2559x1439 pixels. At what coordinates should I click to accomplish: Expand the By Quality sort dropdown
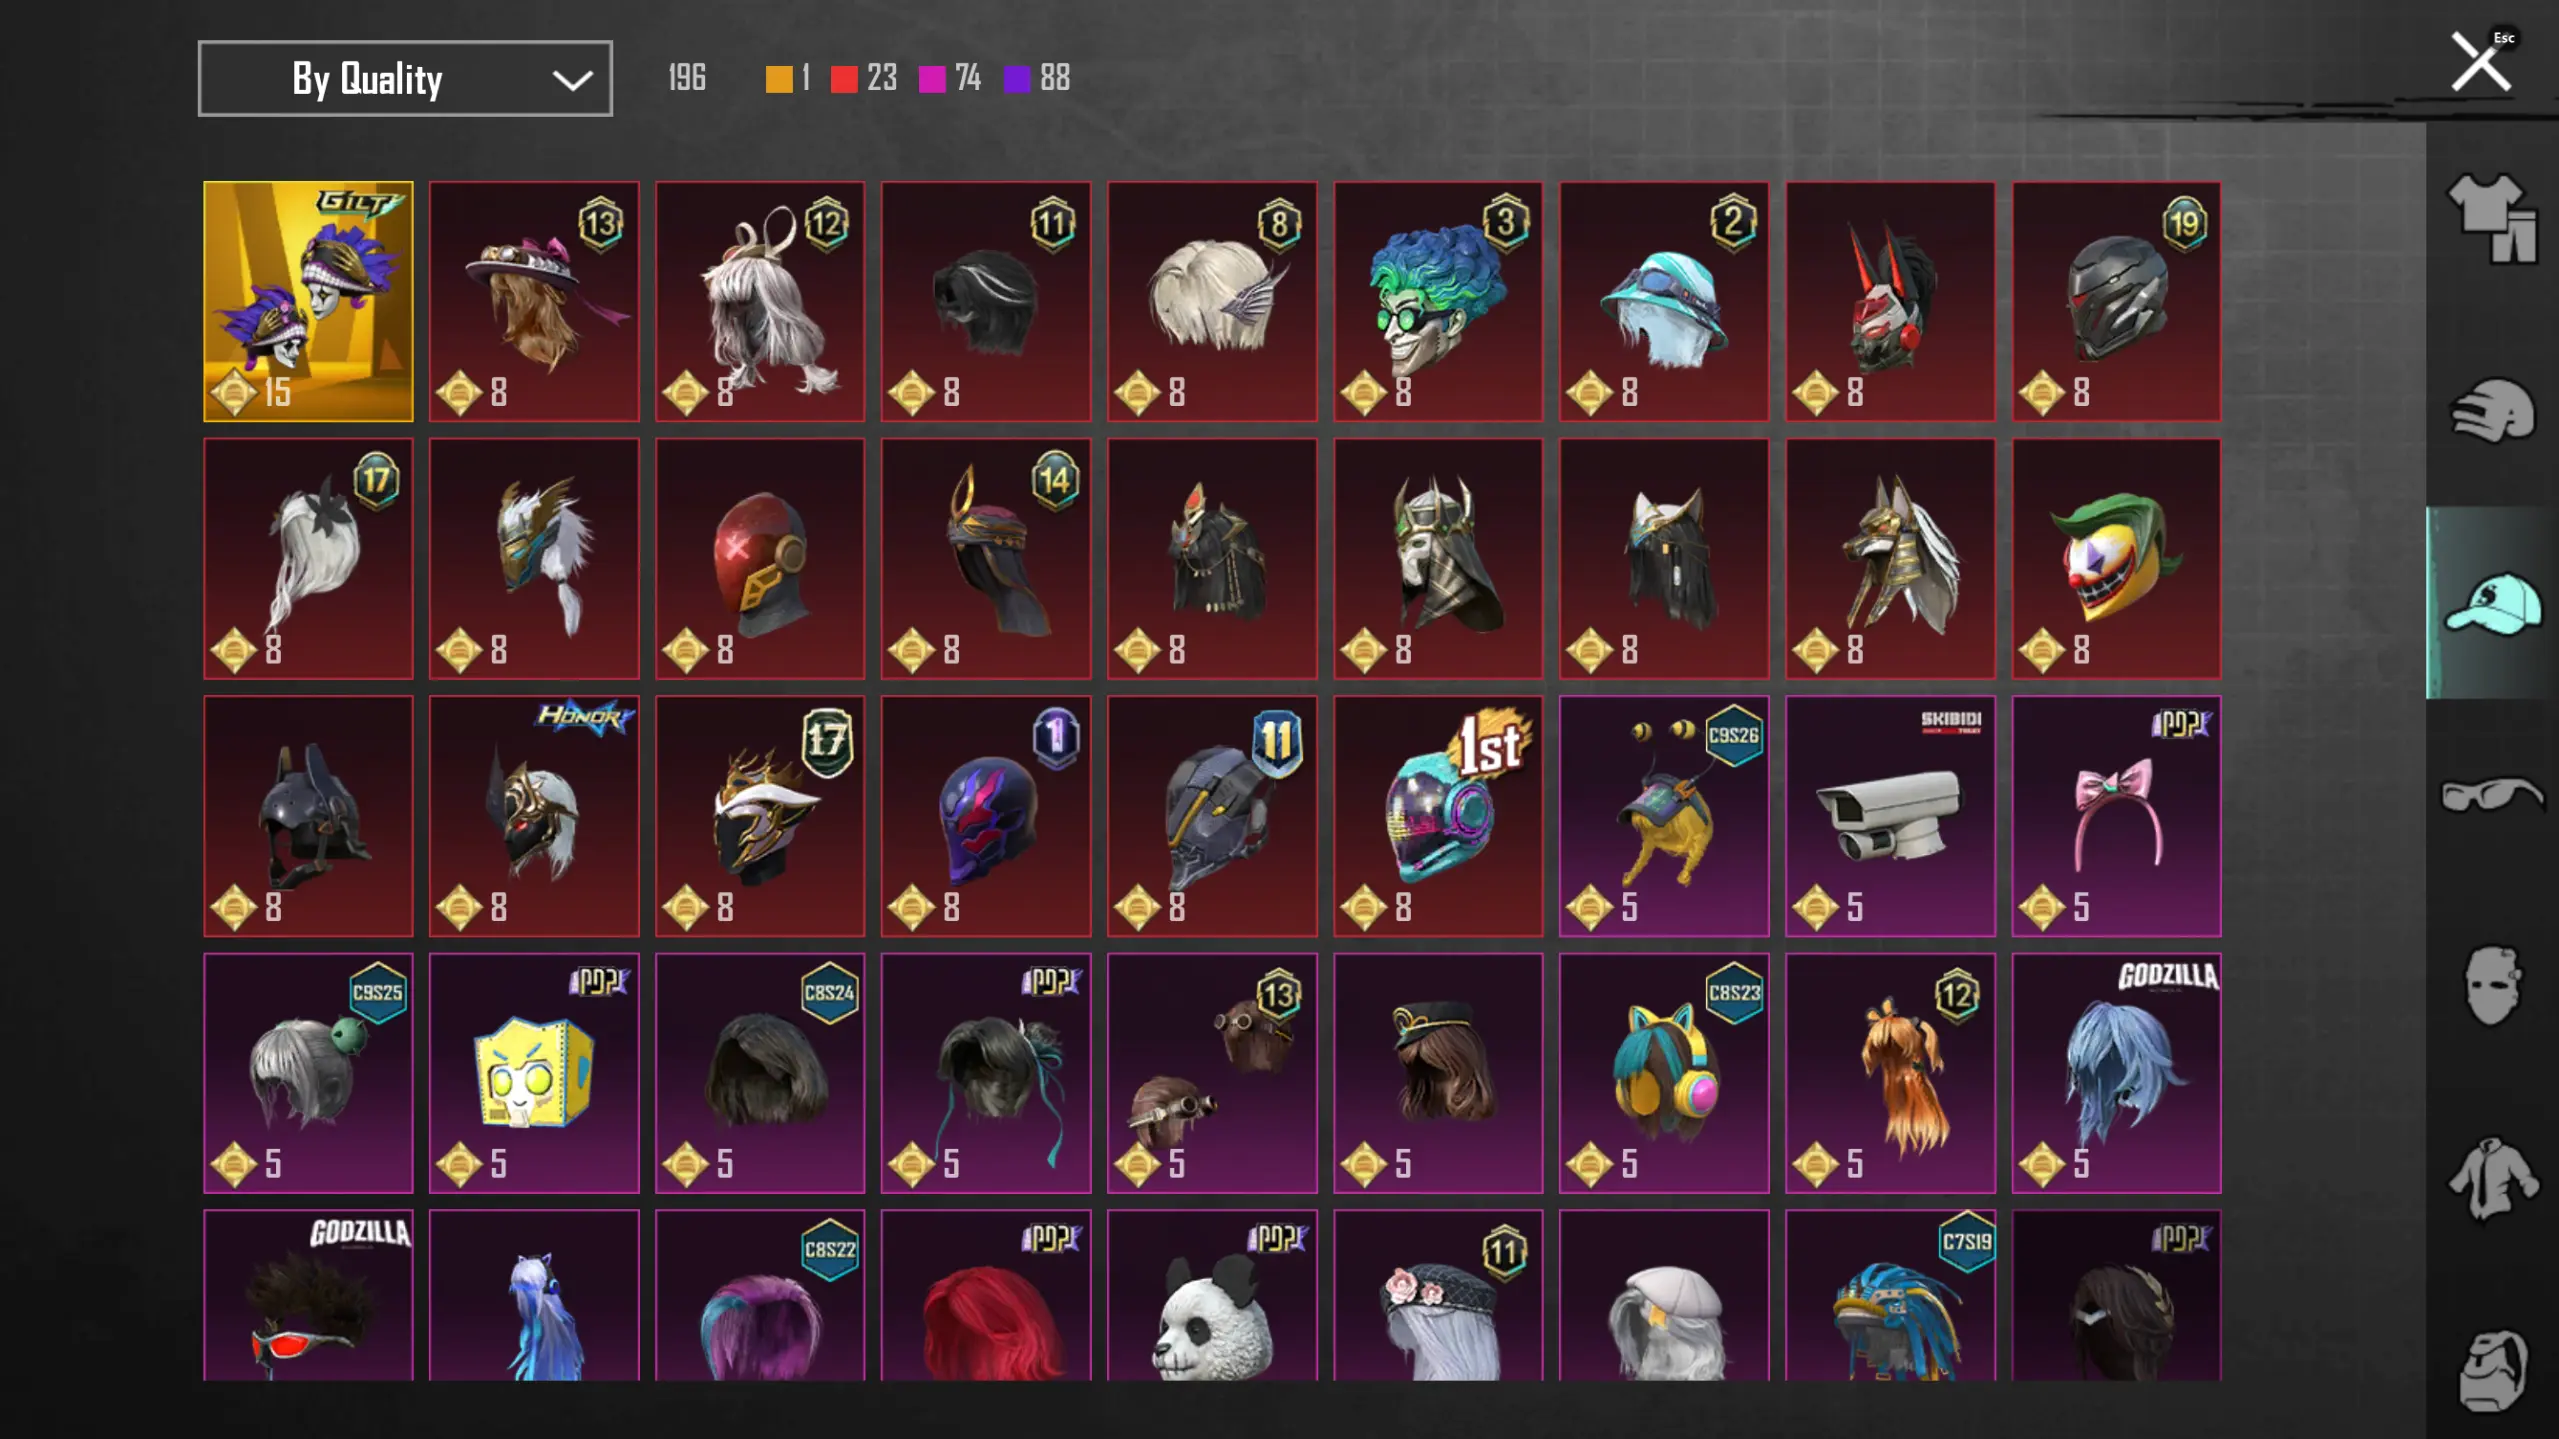405,78
